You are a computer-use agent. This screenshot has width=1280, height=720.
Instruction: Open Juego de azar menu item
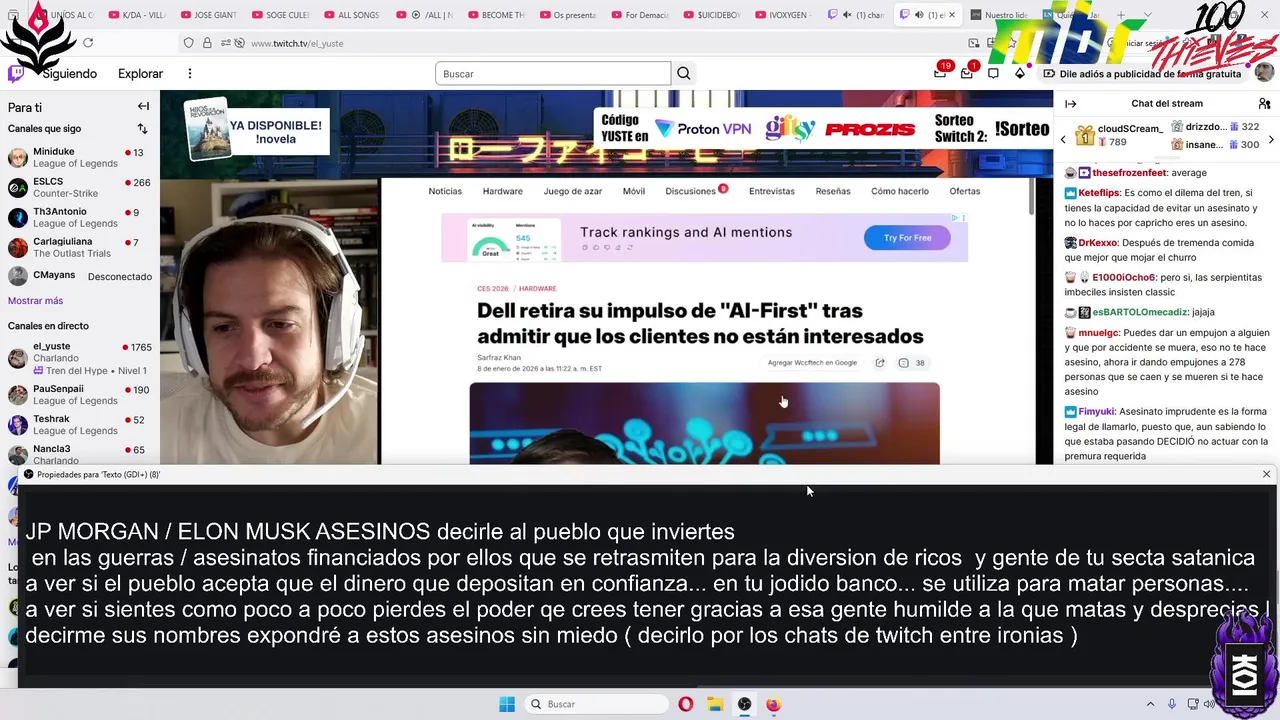572,191
